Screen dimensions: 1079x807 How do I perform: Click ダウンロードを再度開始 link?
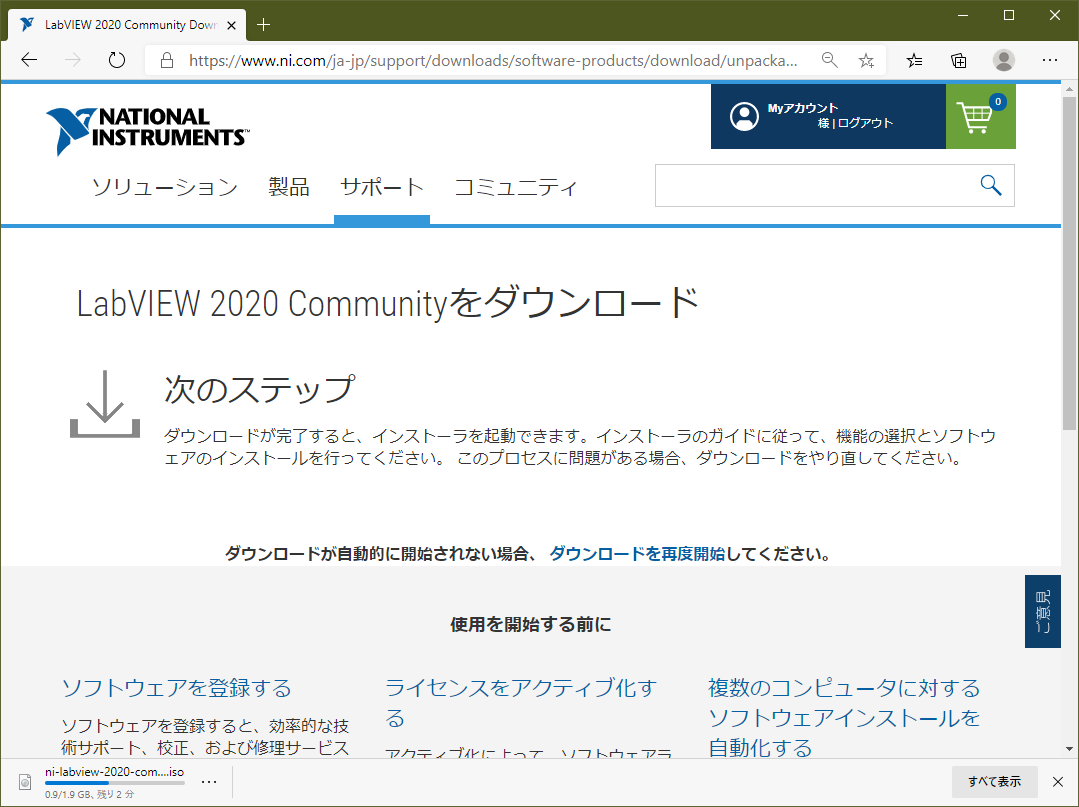pos(637,554)
